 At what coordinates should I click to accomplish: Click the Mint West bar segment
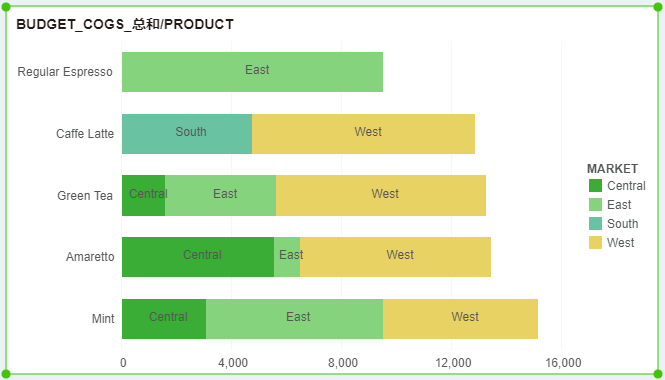click(461, 319)
